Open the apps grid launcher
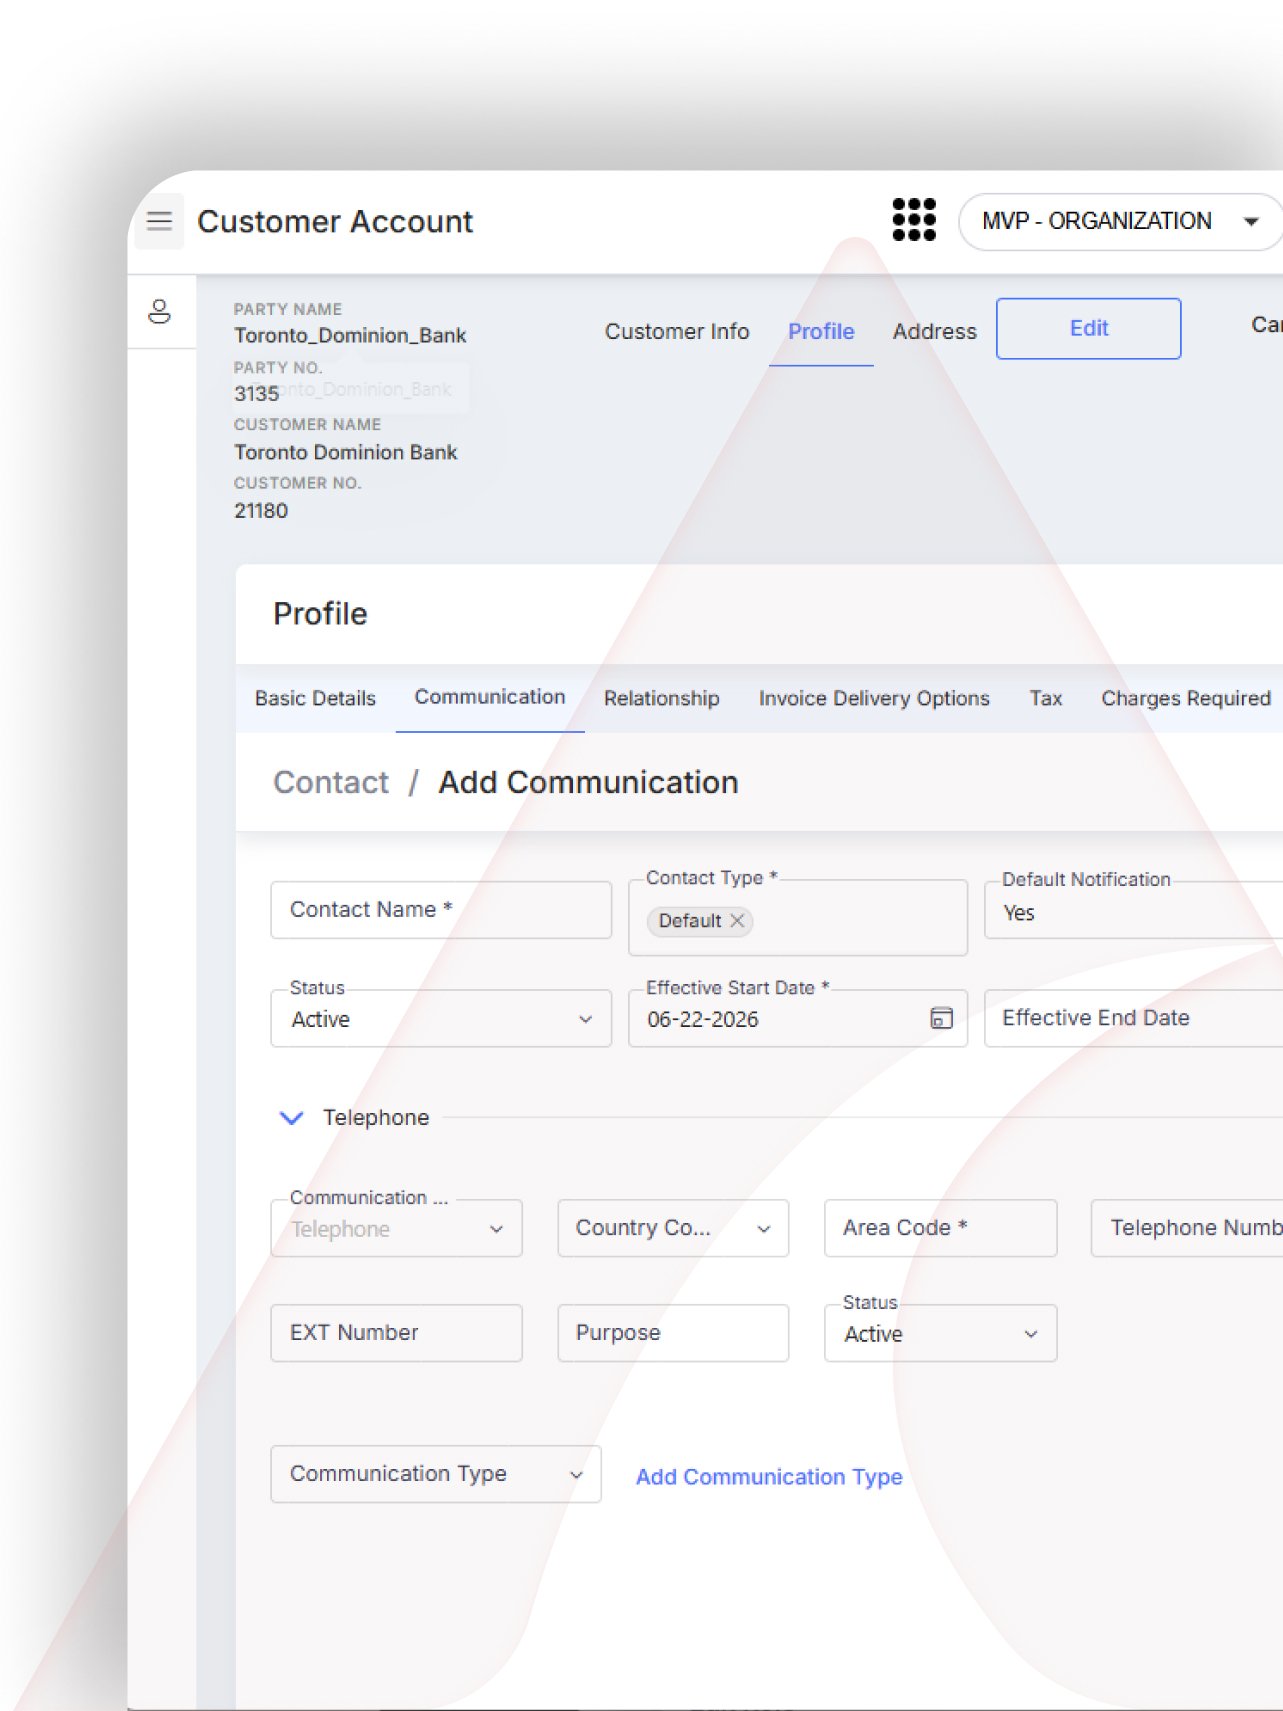Screen dimensions: 1283x1711 pyautogui.click(x=914, y=220)
